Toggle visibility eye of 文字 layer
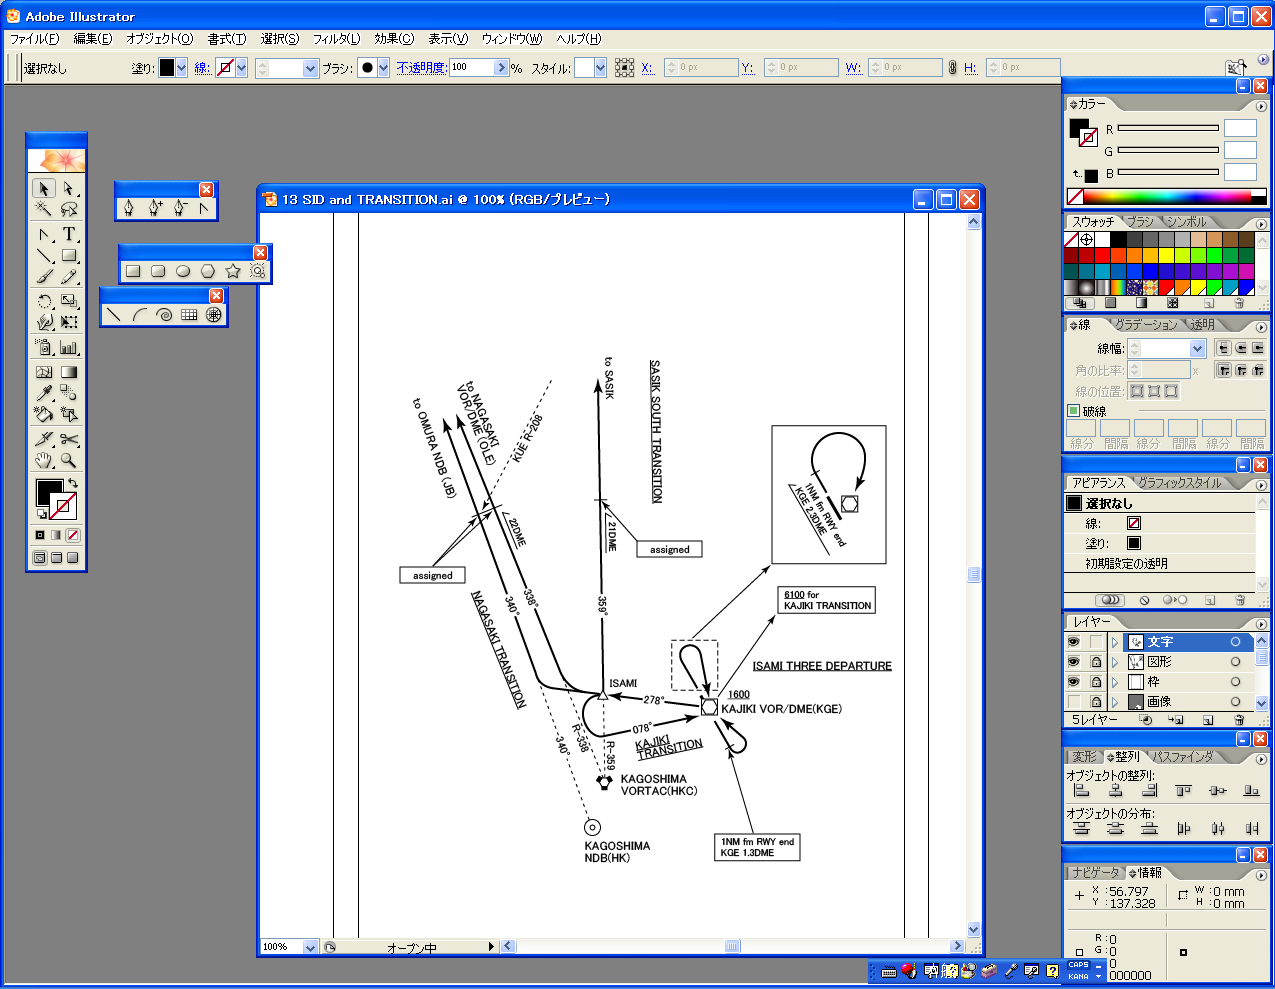Image resolution: width=1275 pixels, height=989 pixels. [1074, 642]
